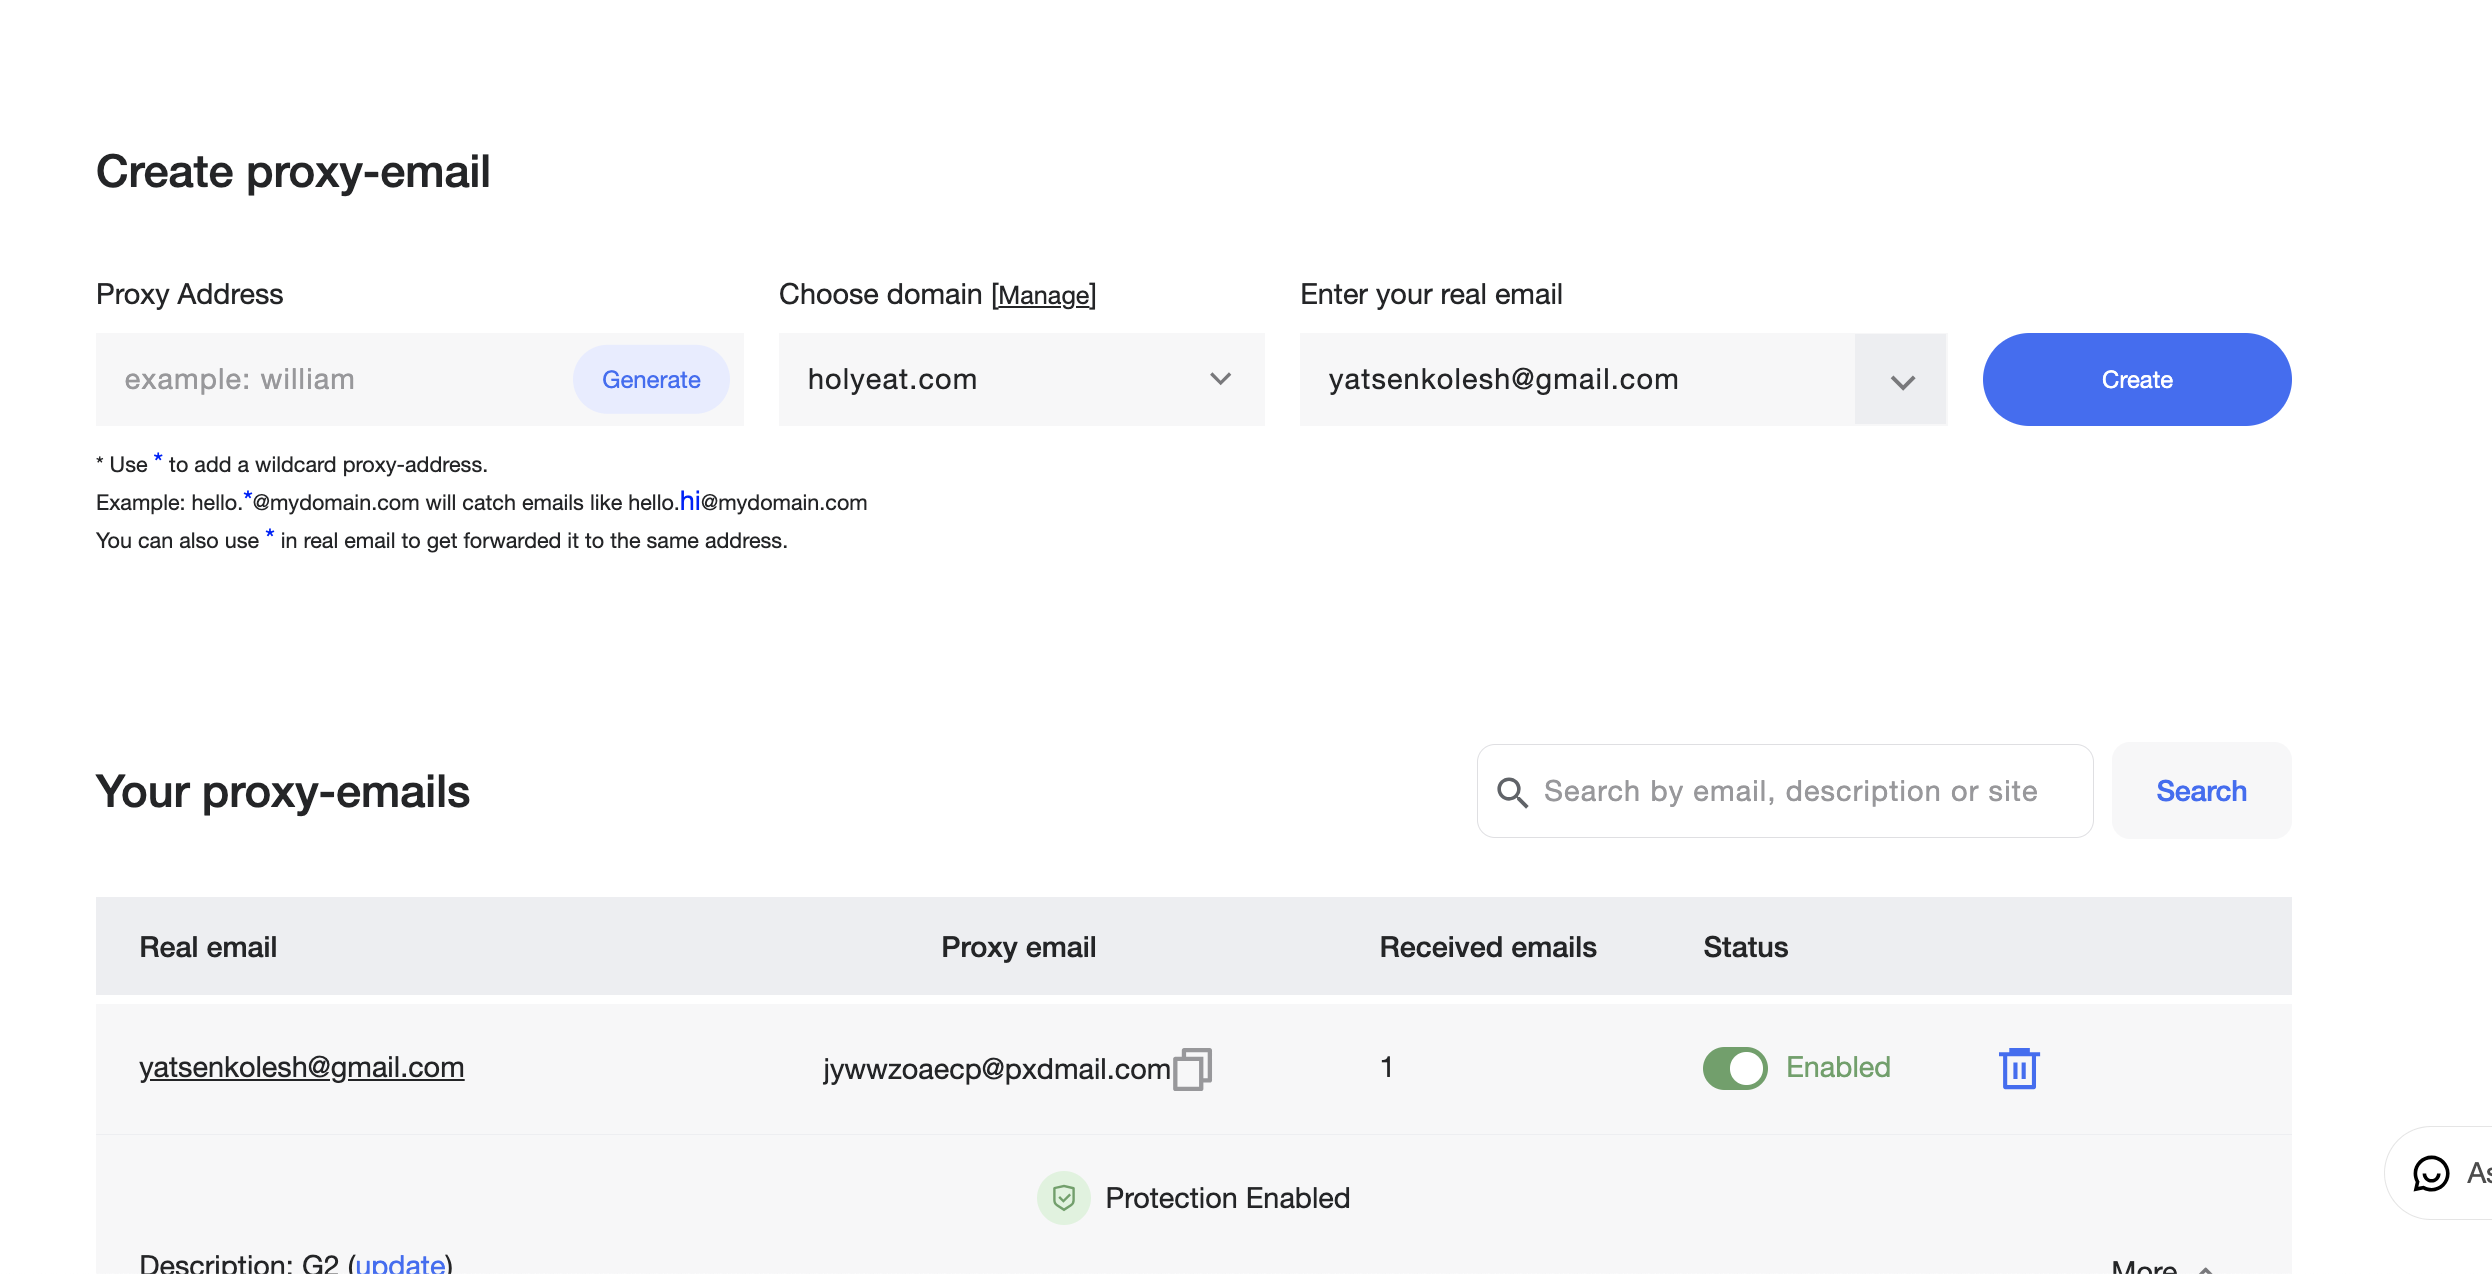This screenshot has height=1274, width=2492.
Task: Delete the proxy email using trash icon
Action: click(x=2018, y=1068)
